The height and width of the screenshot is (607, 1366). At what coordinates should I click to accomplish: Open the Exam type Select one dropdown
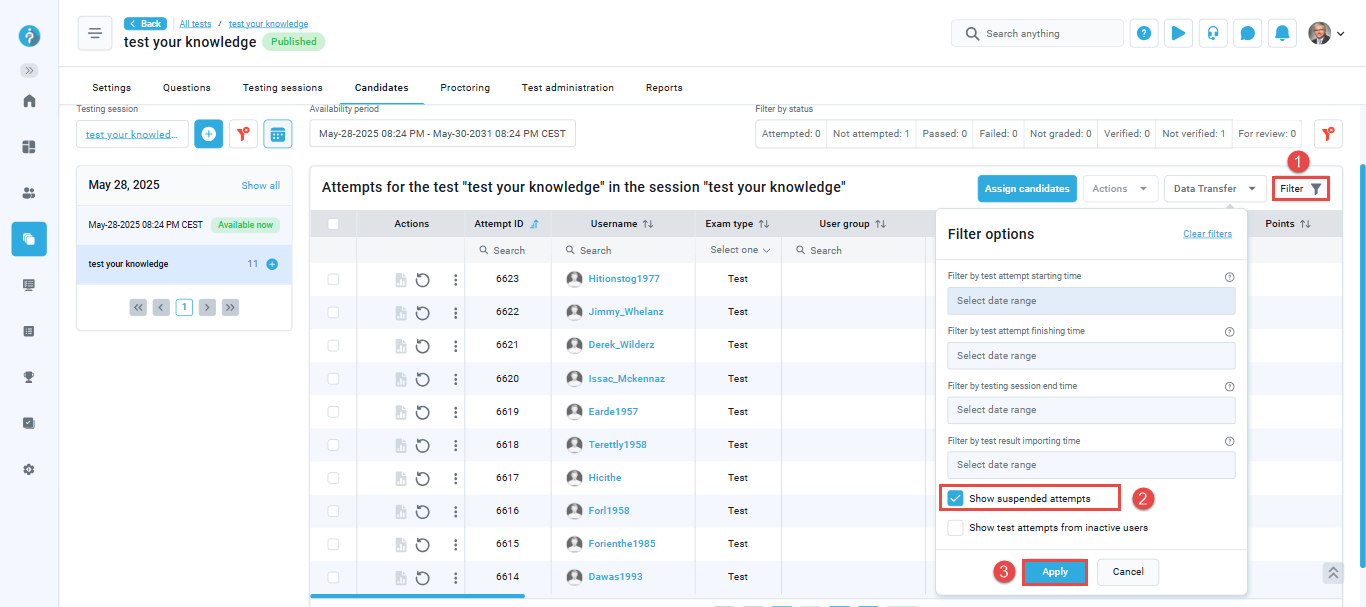(x=739, y=250)
